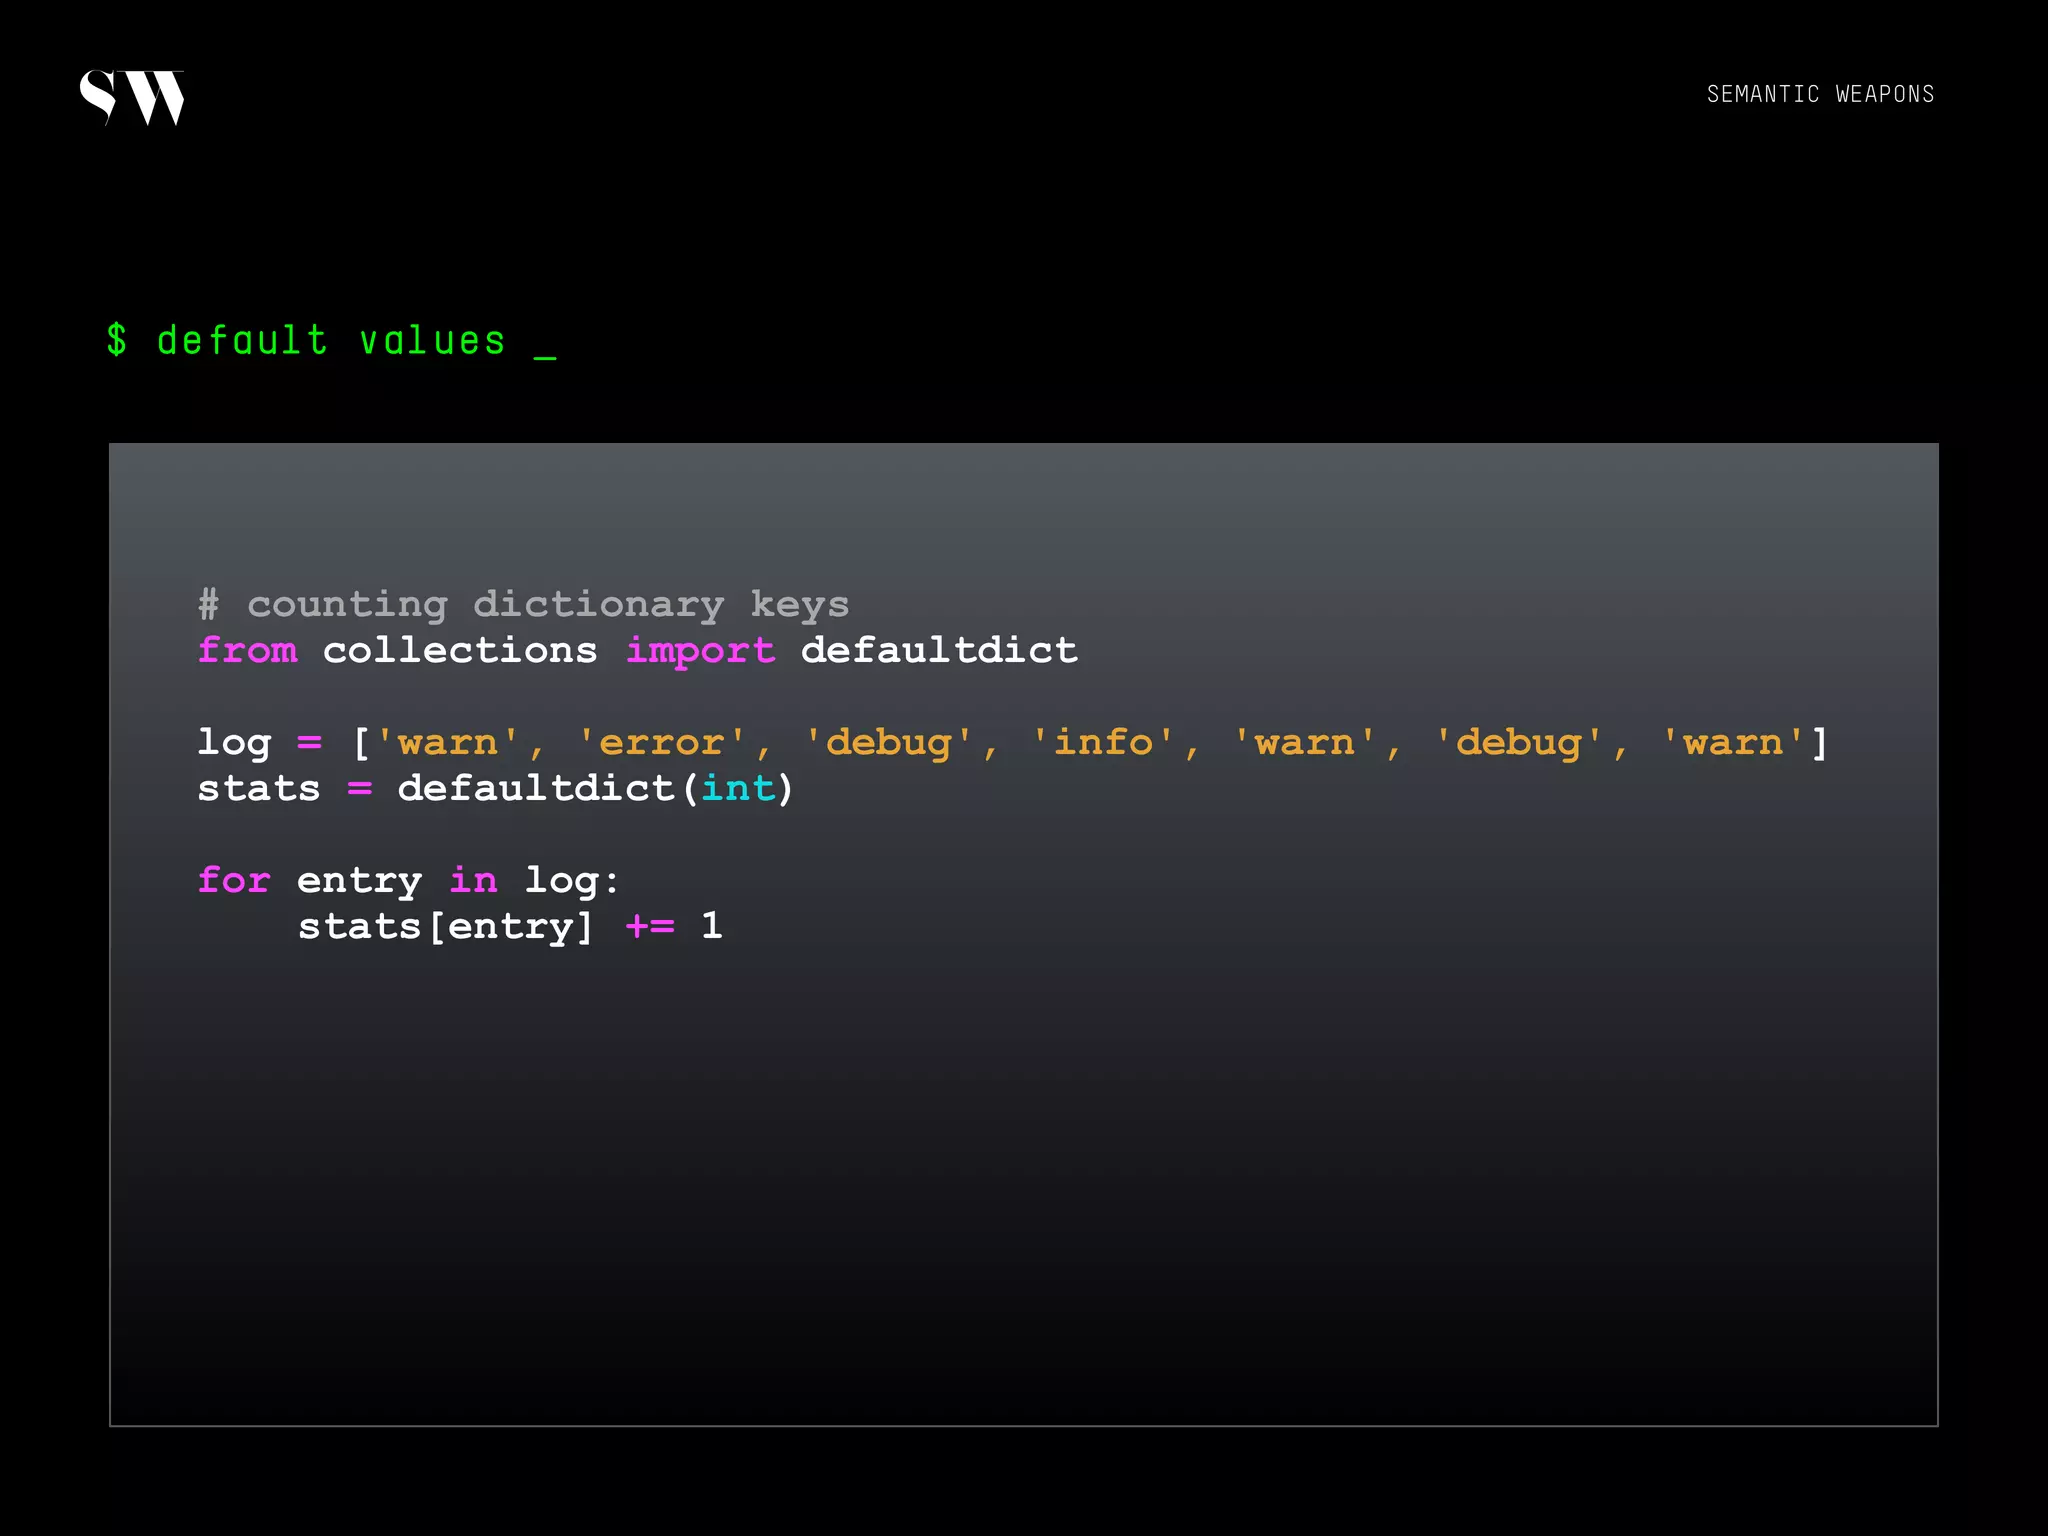Click the '$ default values _' heading
This screenshot has height=1536, width=2048.
tap(331, 341)
